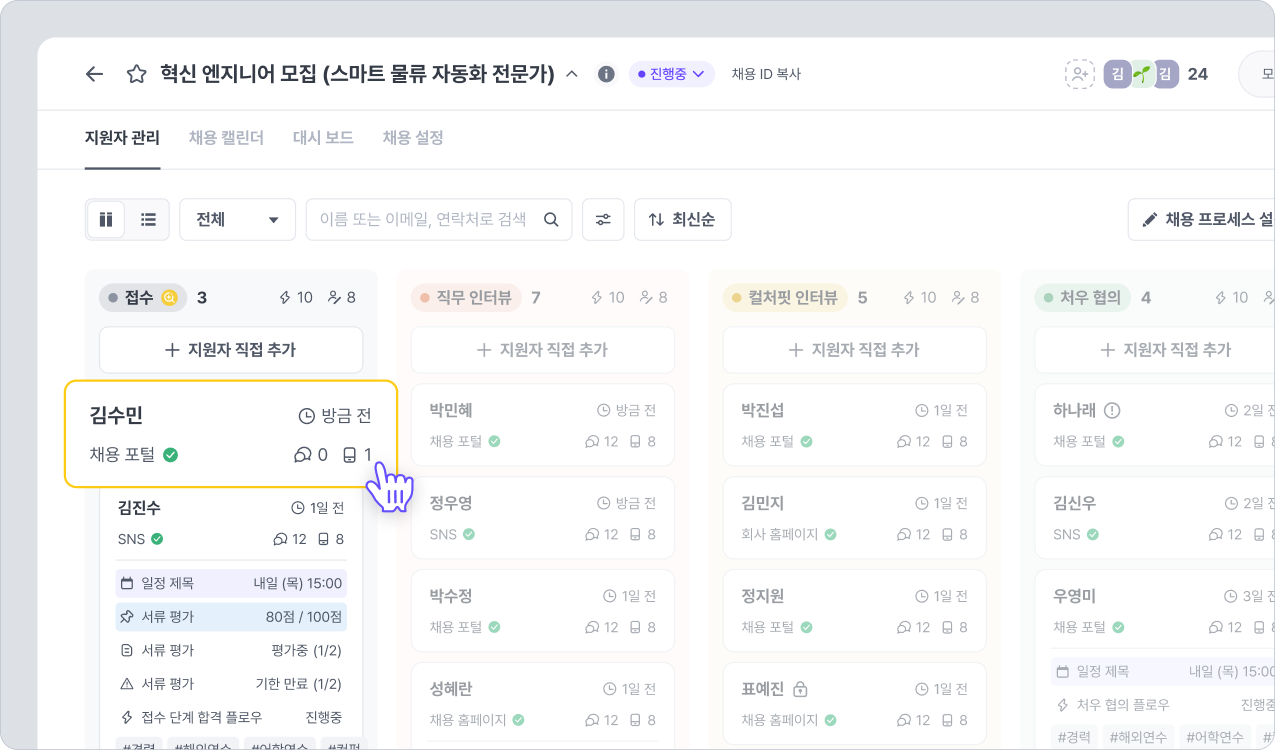Go back with the left arrow icon

point(94,74)
